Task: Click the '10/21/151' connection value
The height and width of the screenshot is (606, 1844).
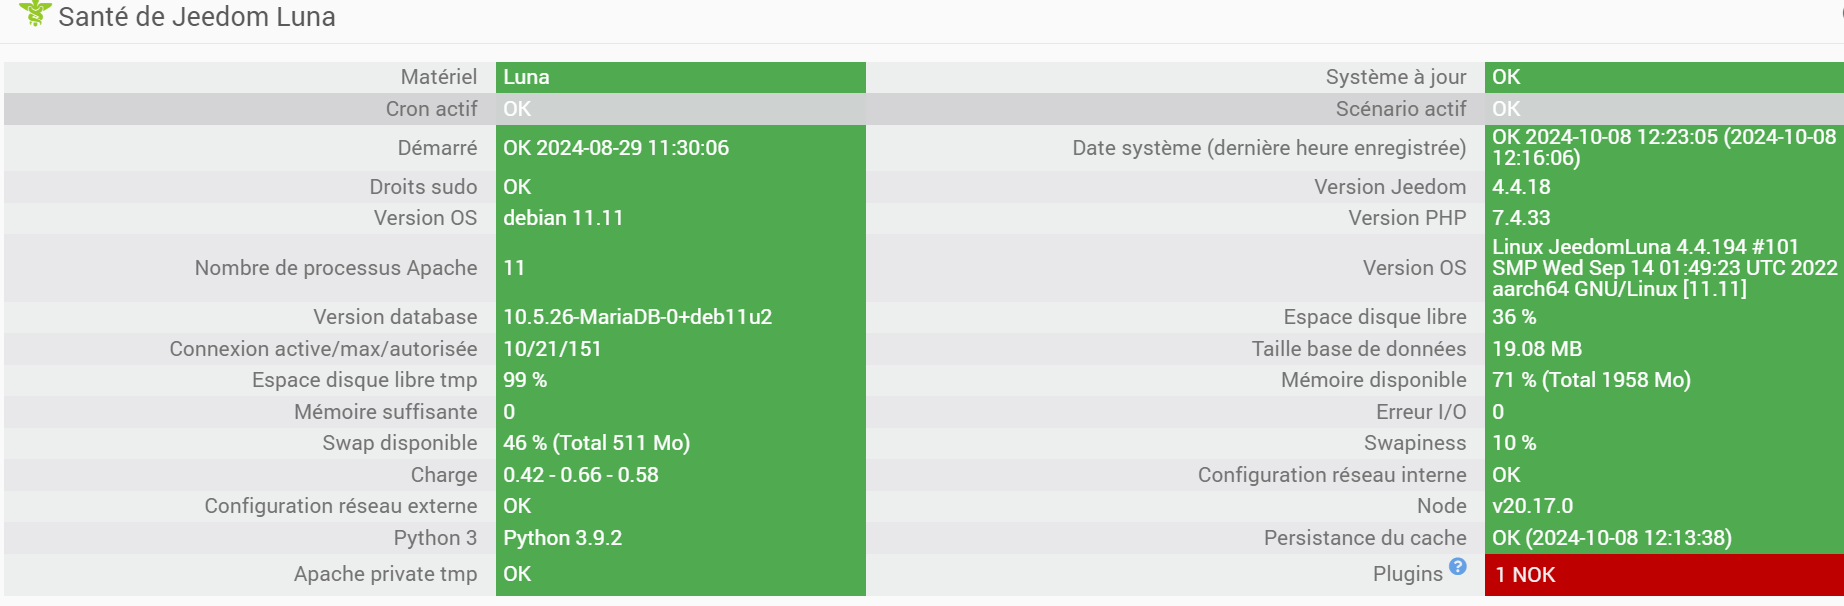Action: 552,349
